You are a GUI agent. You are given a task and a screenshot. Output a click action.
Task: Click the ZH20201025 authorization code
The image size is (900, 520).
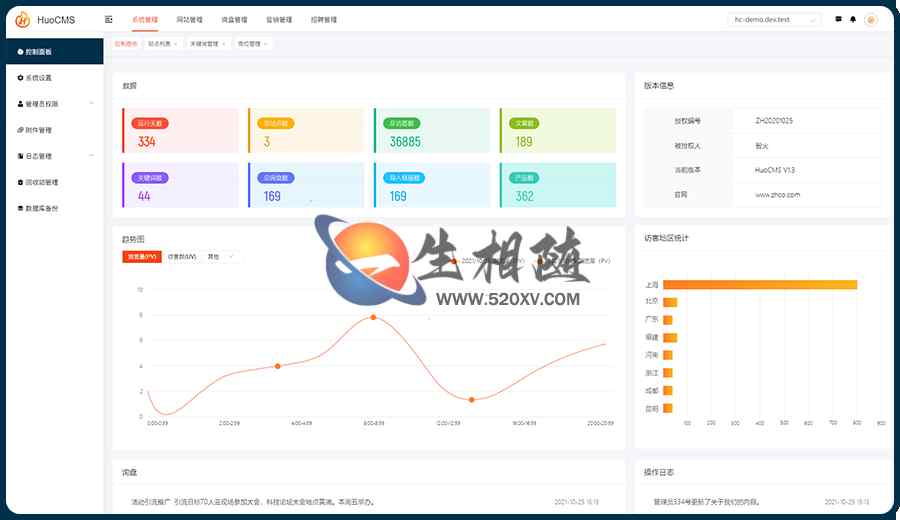point(774,121)
